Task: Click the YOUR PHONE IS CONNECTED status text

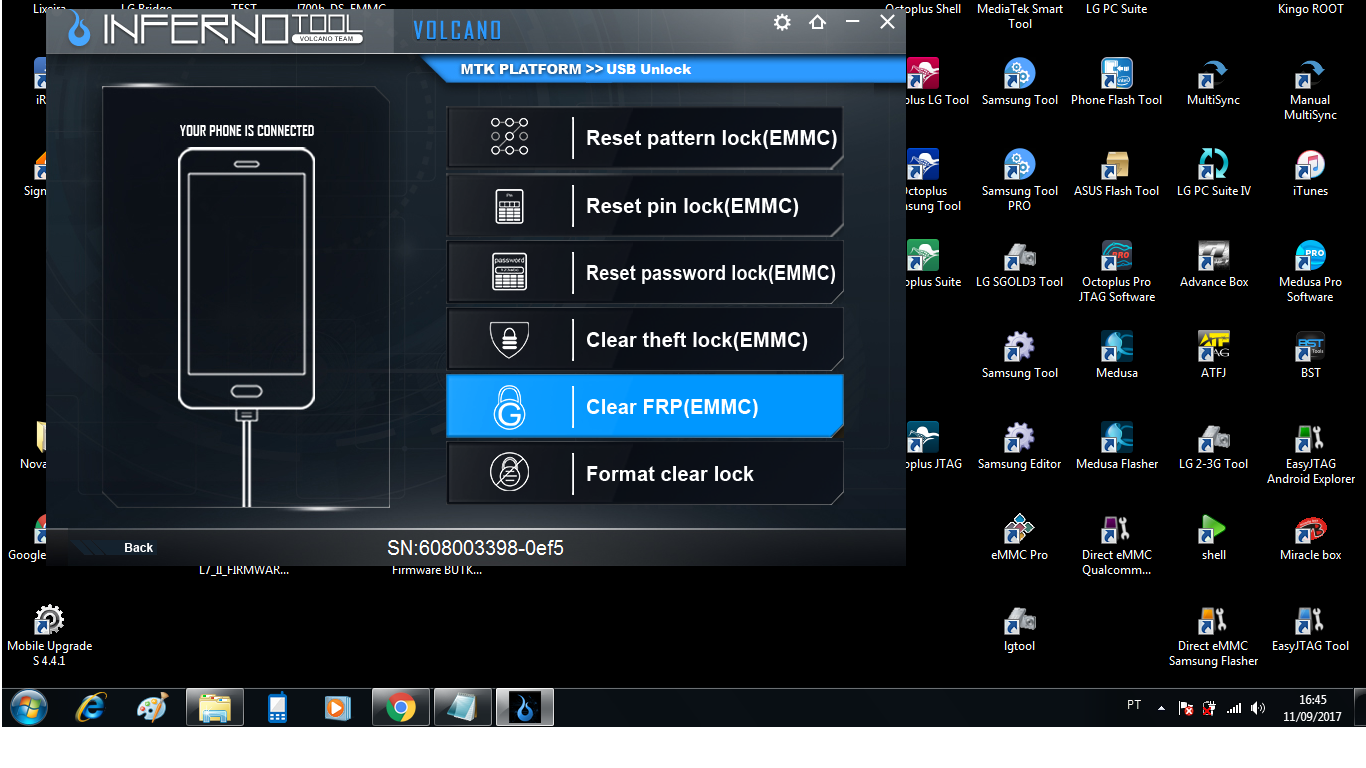Action: point(247,131)
